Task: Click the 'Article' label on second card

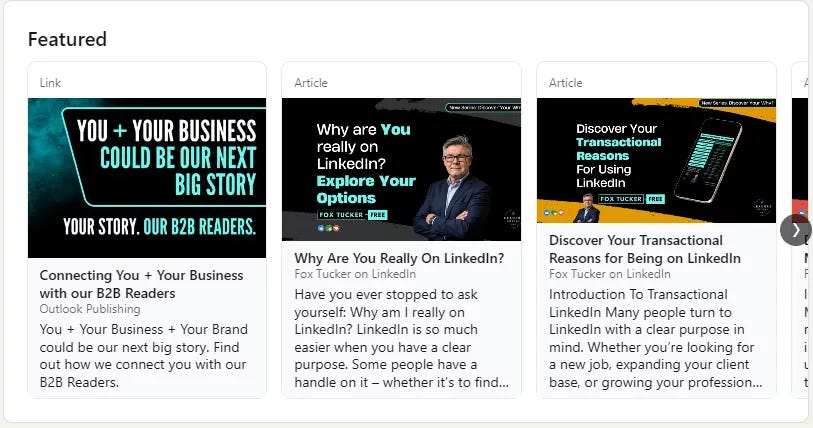Action: pos(311,83)
